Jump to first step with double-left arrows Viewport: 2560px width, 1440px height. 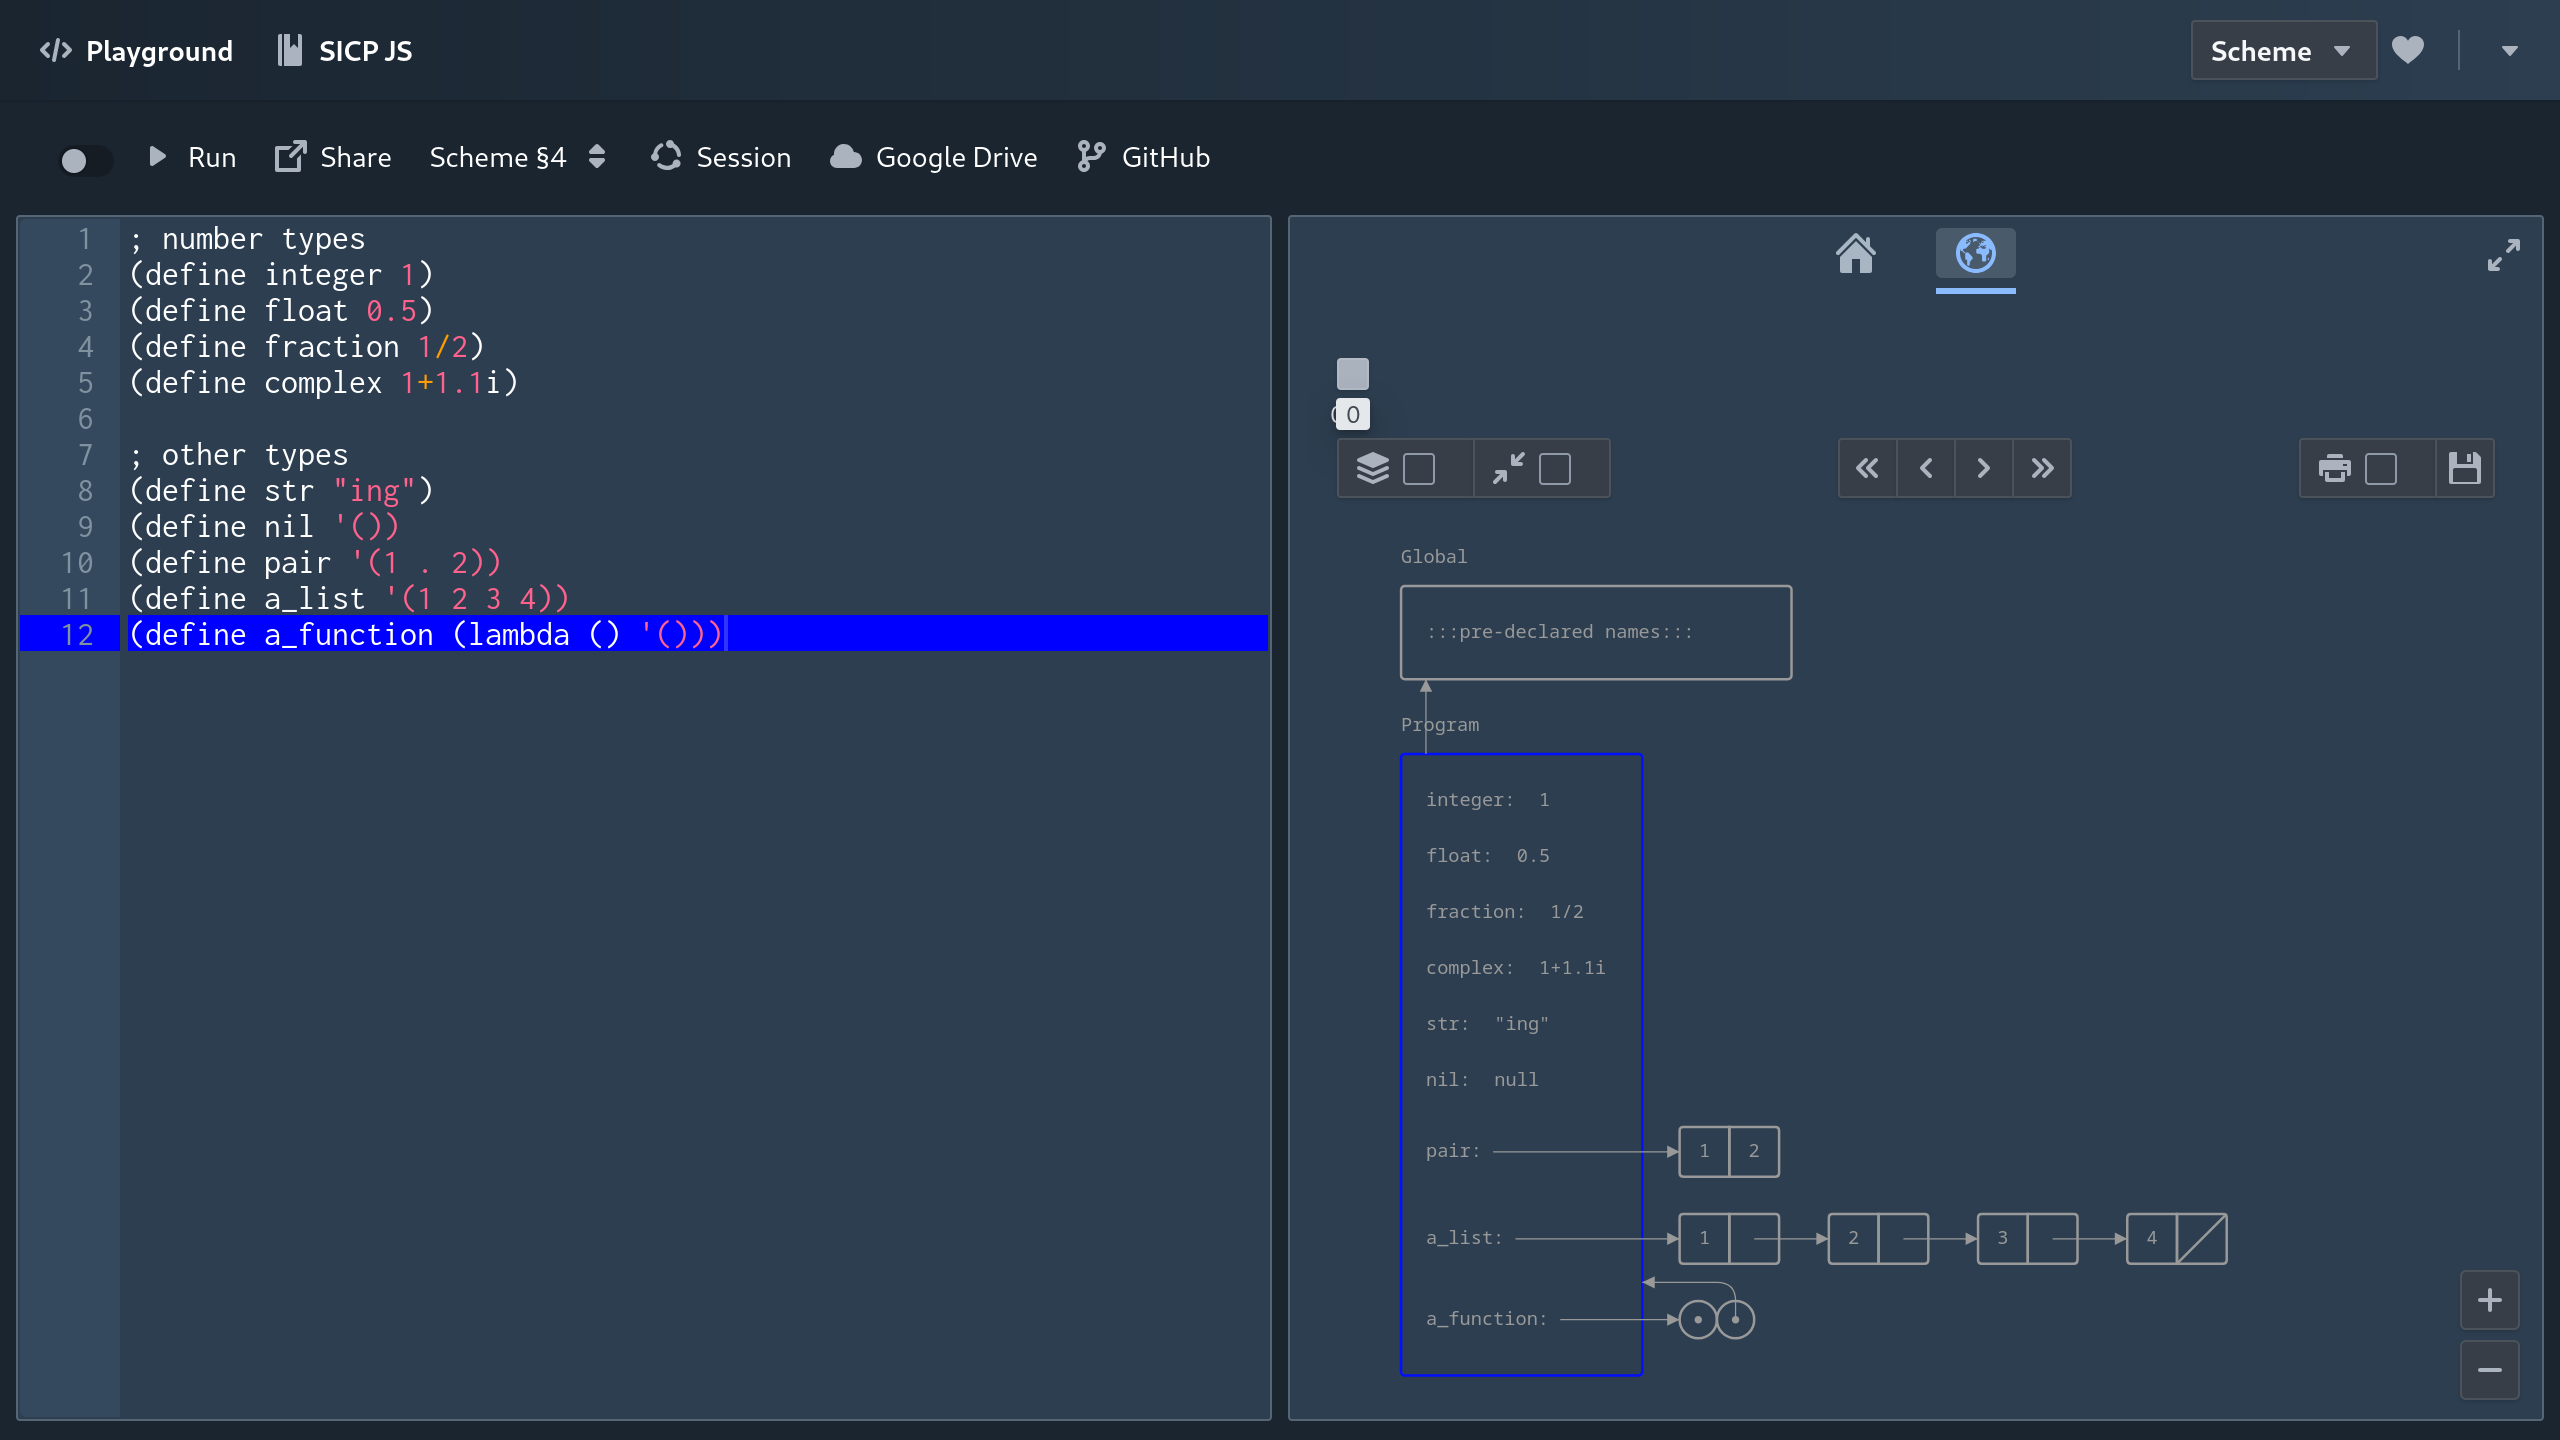[x=1867, y=468]
